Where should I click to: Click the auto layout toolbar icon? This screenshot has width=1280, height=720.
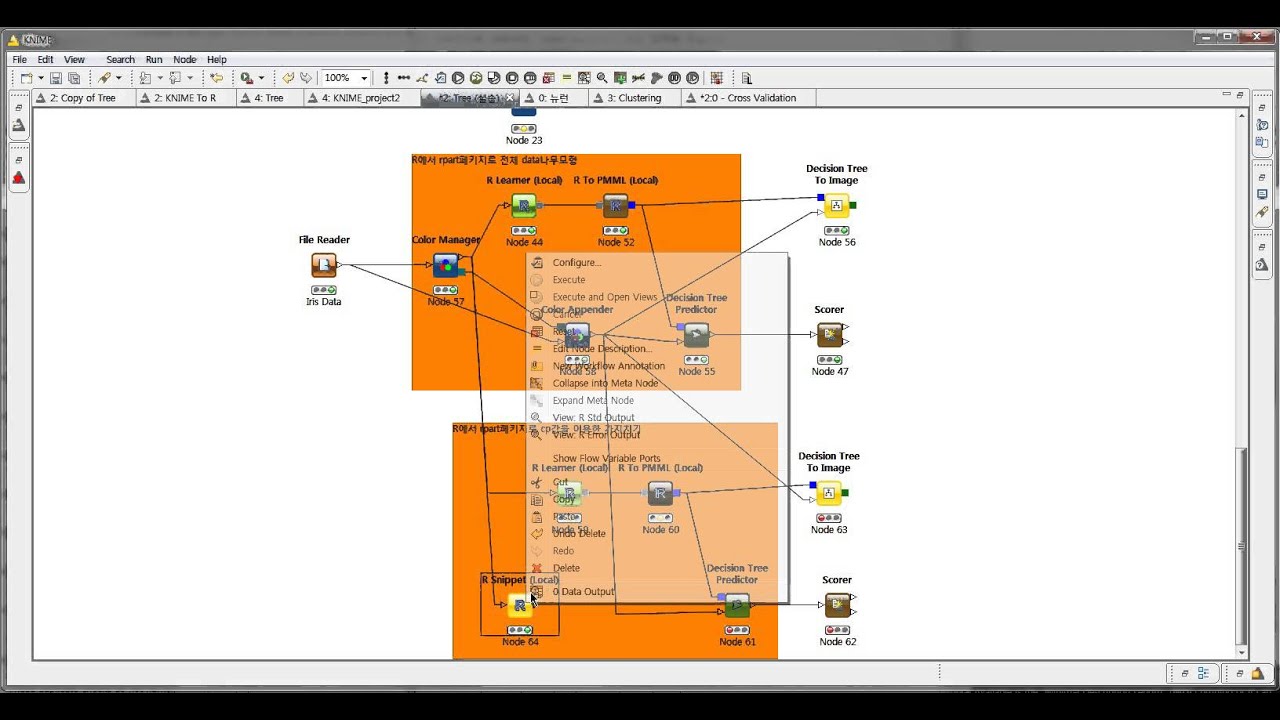pyautogui.click(x=422, y=78)
